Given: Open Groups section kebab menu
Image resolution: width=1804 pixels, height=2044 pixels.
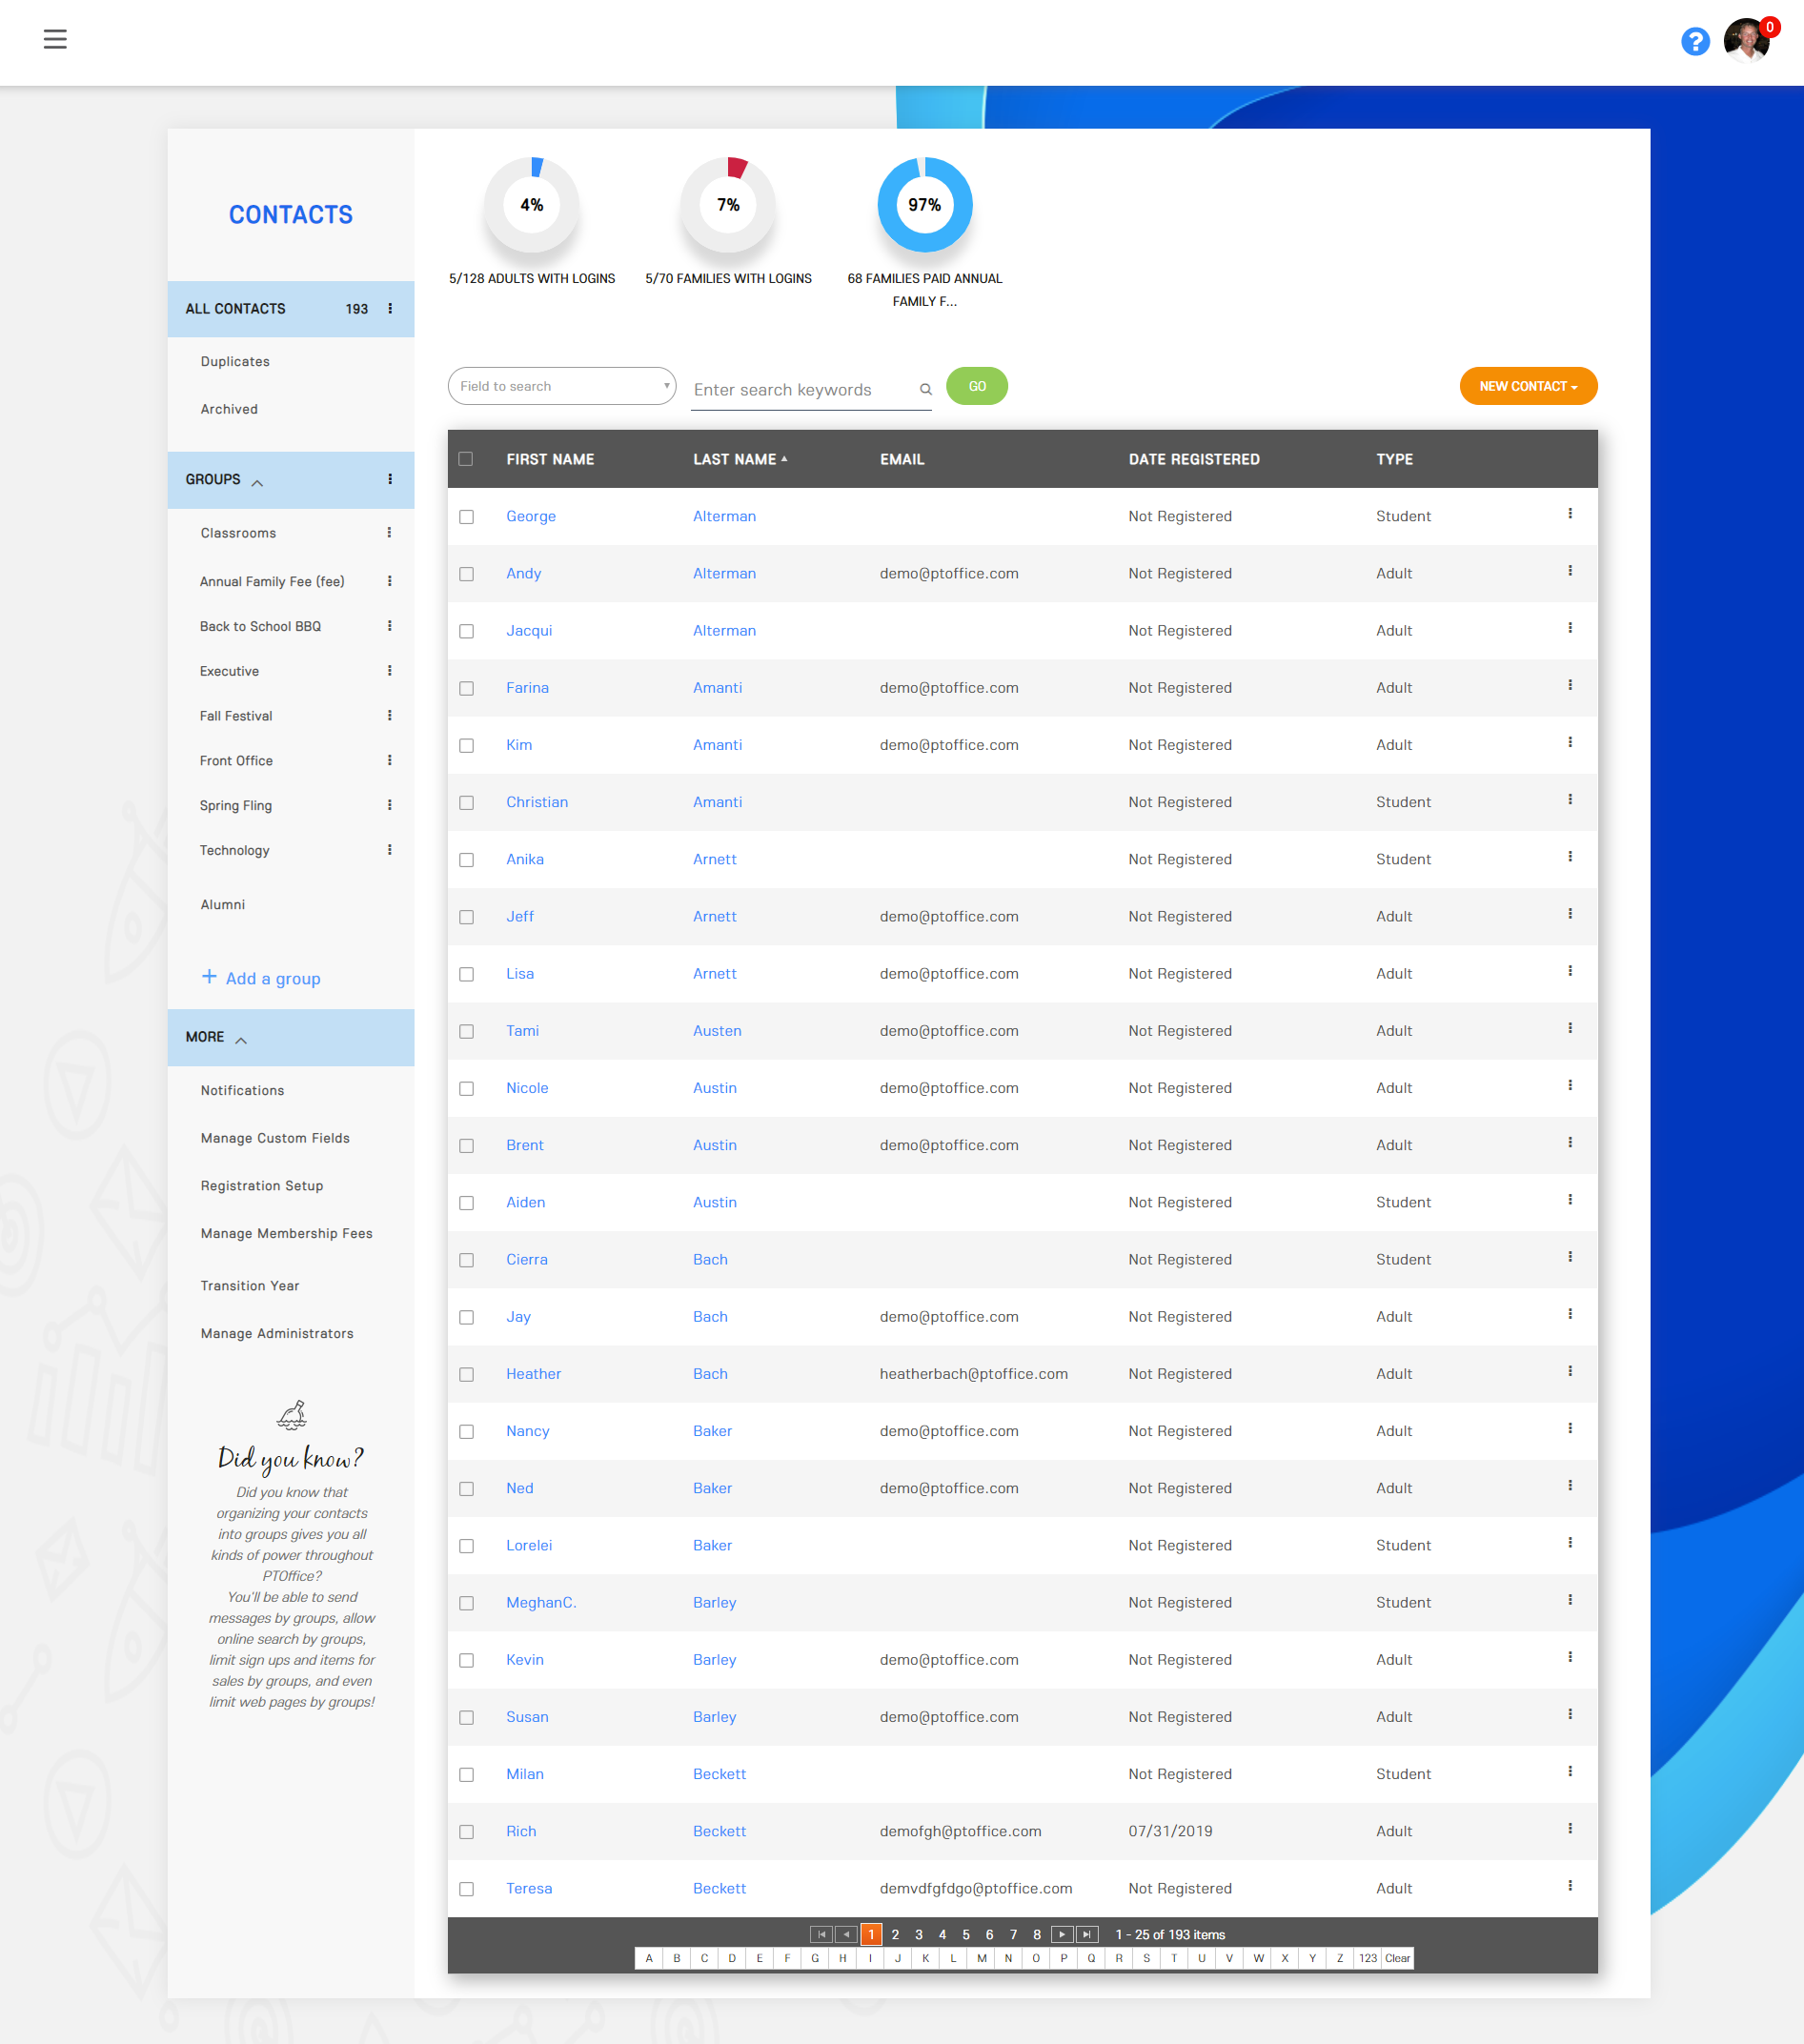Looking at the screenshot, I should pyautogui.click(x=390, y=479).
